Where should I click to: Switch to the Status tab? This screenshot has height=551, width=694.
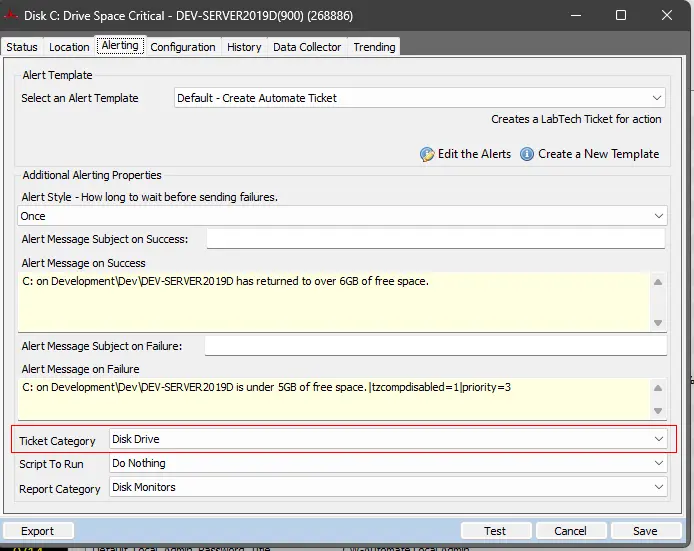click(x=22, y=47)
